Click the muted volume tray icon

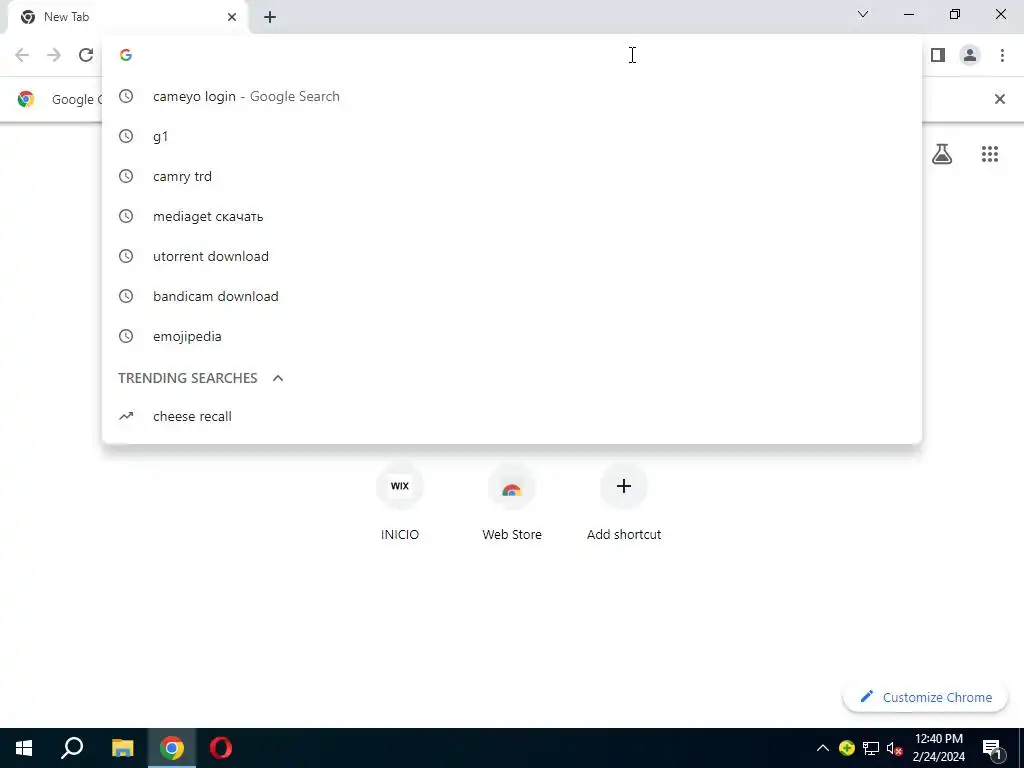[x=894, y=748]
